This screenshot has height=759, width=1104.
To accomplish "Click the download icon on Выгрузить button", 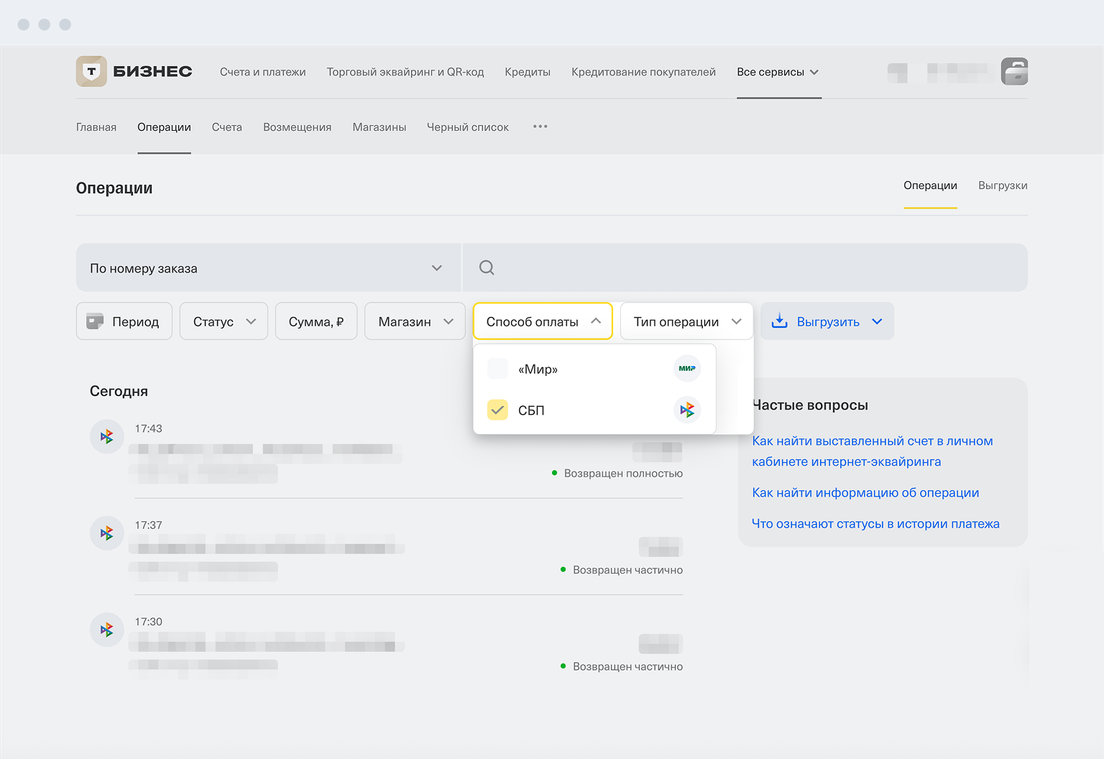I will [x=781, y=322].
